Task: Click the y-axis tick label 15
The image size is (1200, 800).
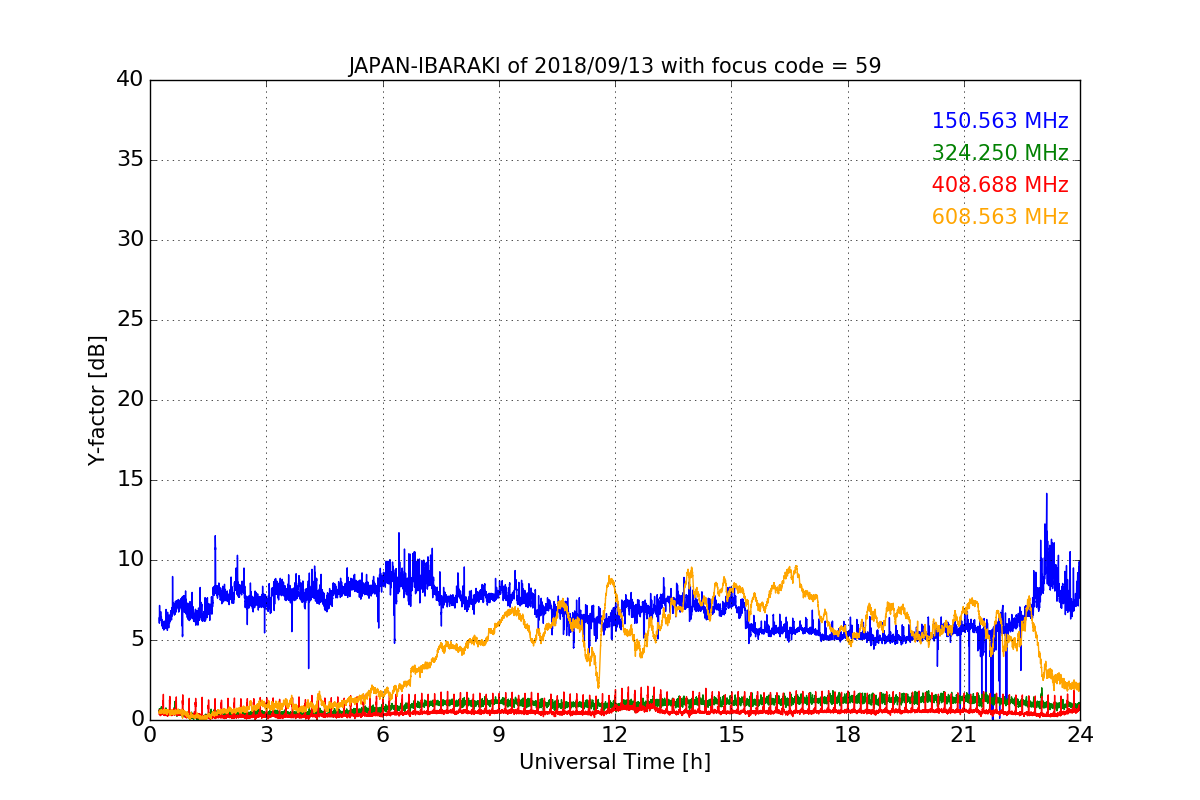Action: 130,480
